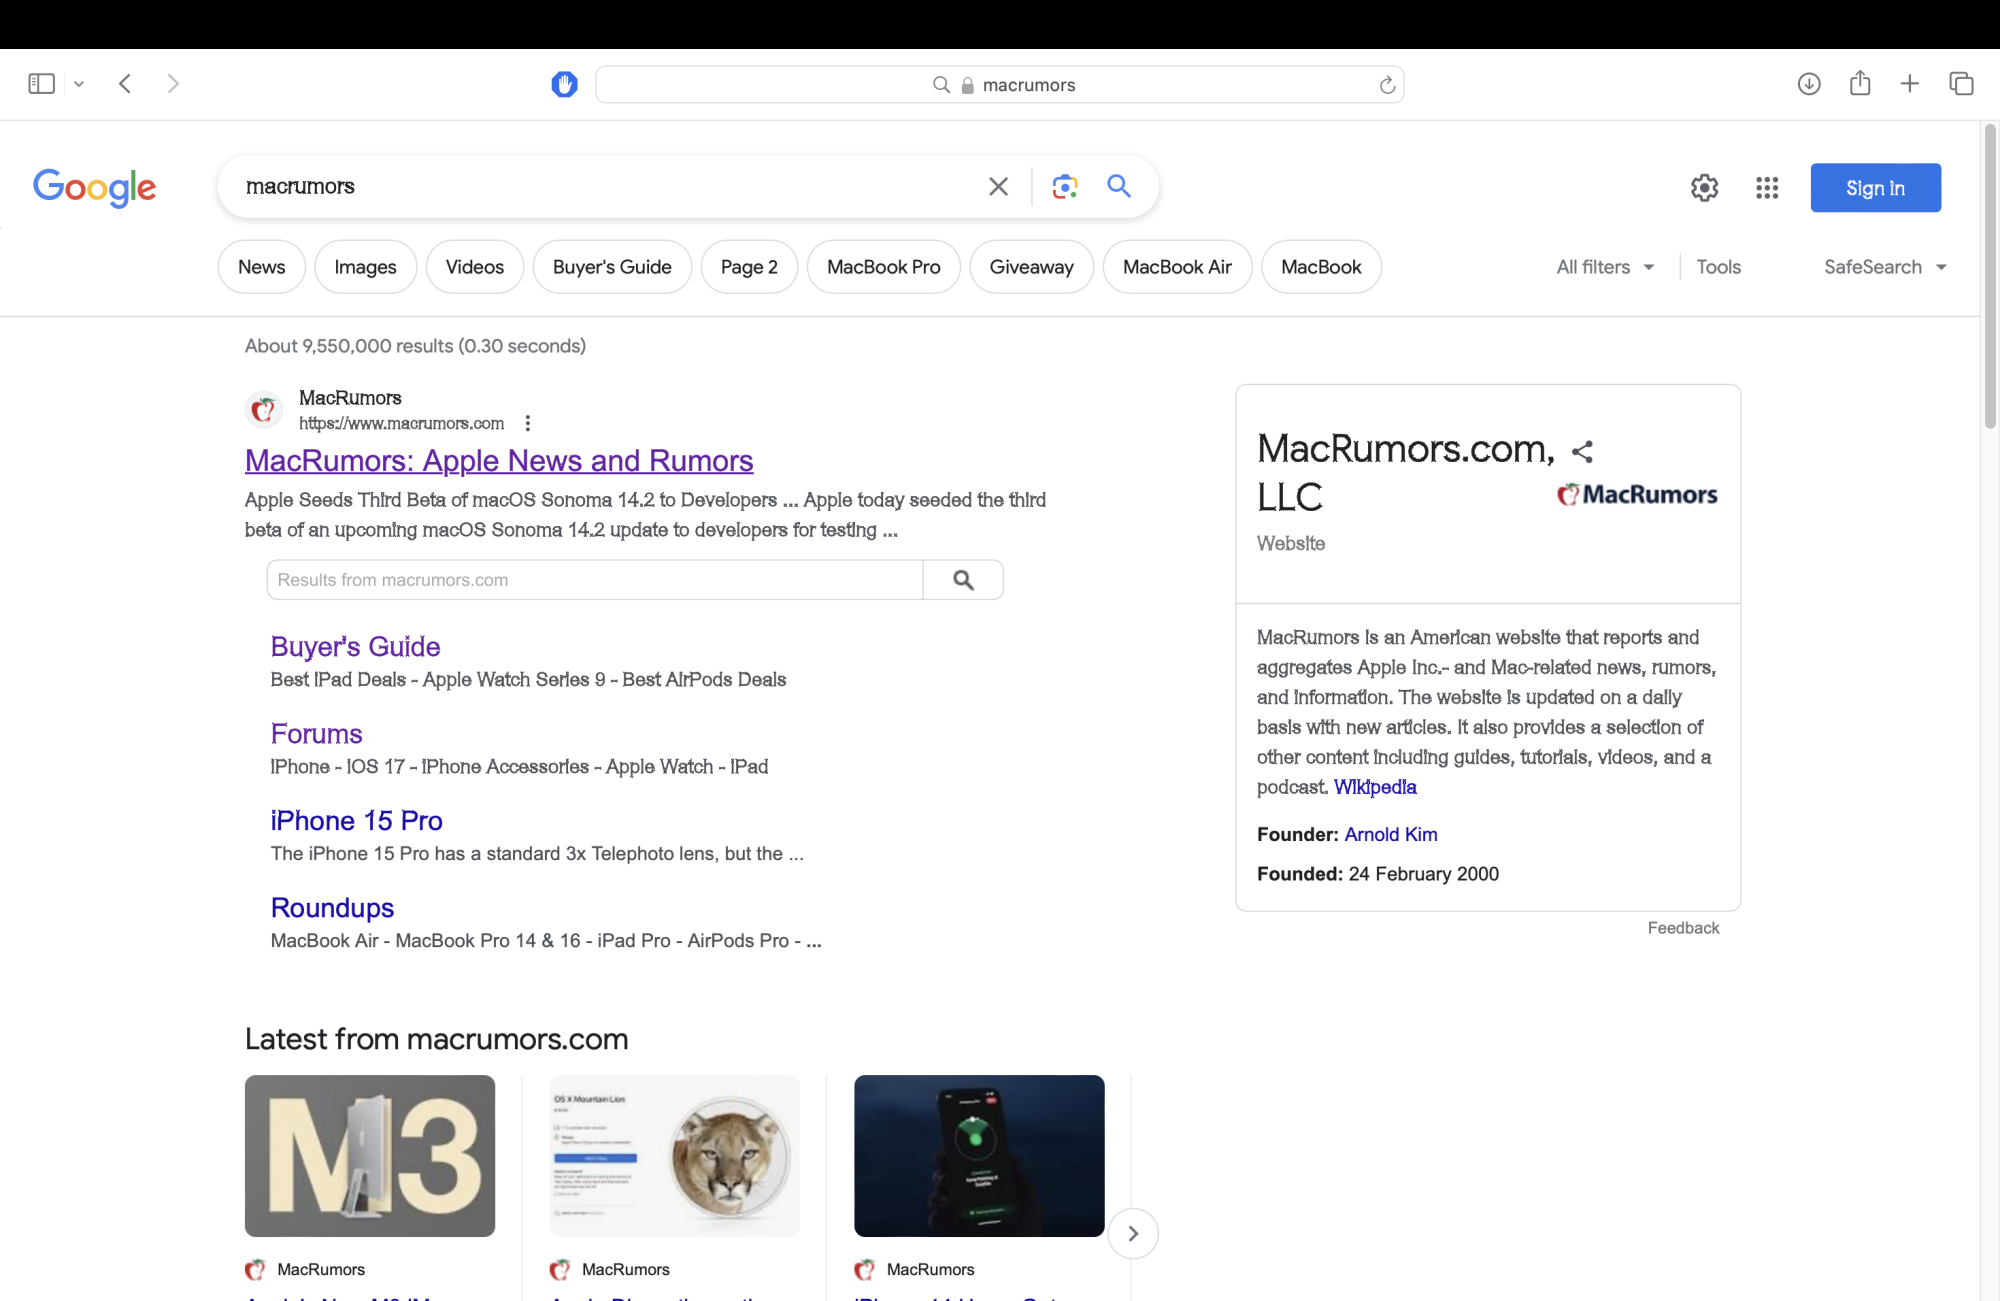
Task: Select the MacBook Pro chip
Action: (x=884, y=267)
